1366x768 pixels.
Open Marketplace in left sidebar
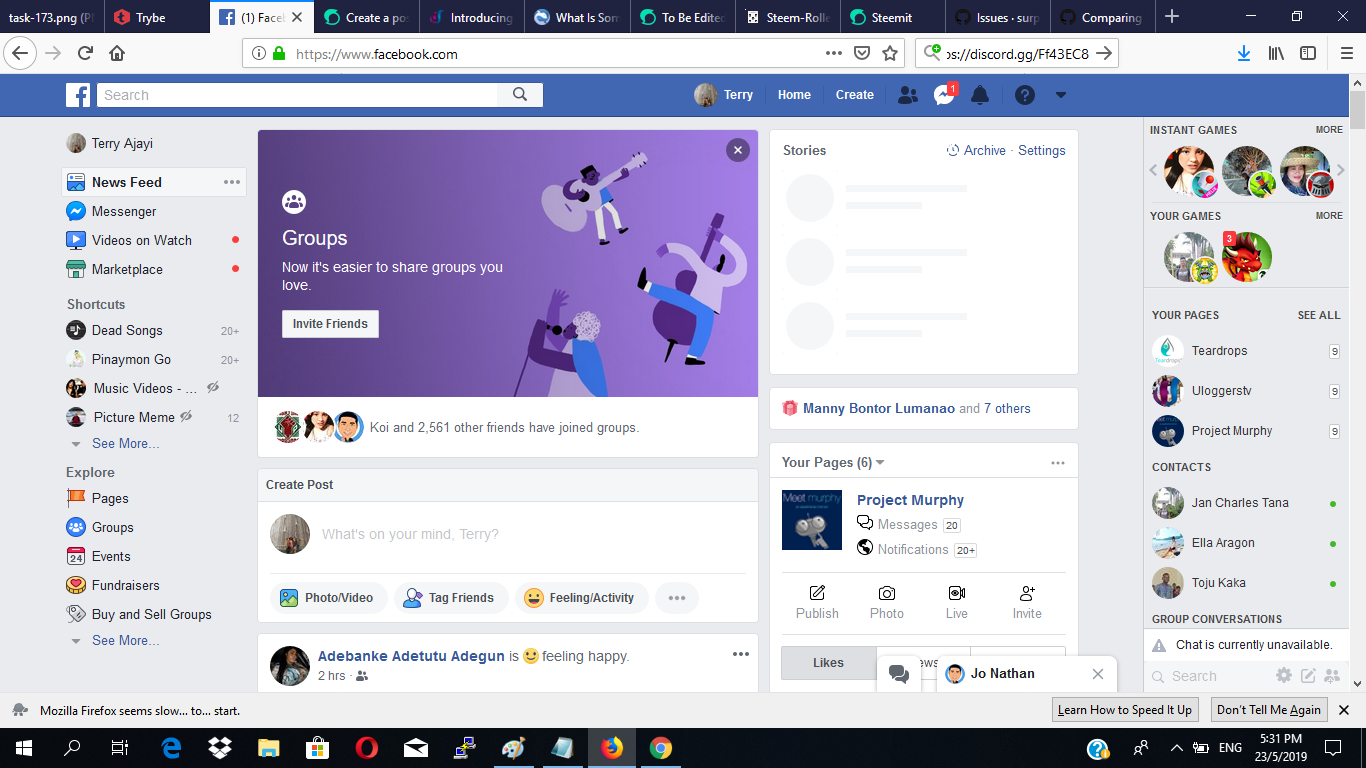coord(127,269)
